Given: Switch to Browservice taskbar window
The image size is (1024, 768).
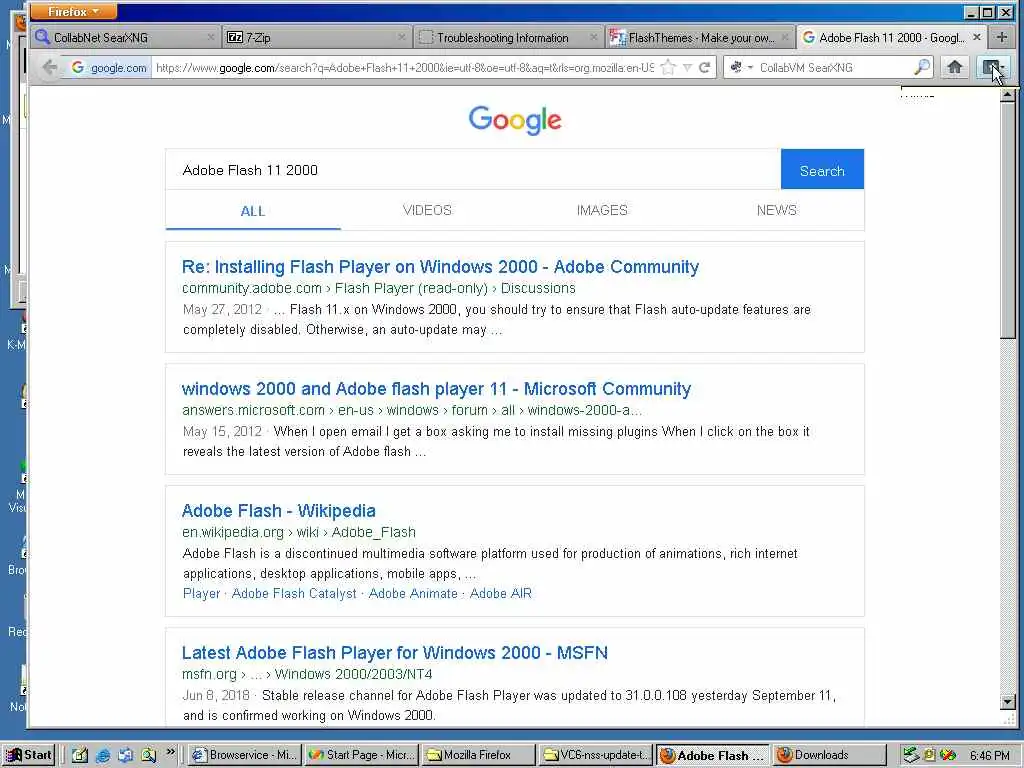Looking at the screenshot, I should 244,755.
